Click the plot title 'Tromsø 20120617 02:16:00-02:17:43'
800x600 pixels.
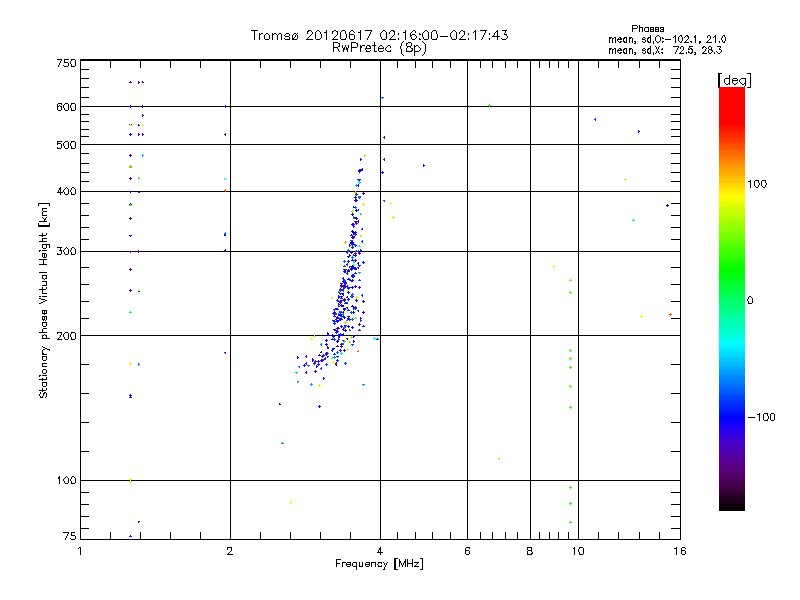point(379,35)
